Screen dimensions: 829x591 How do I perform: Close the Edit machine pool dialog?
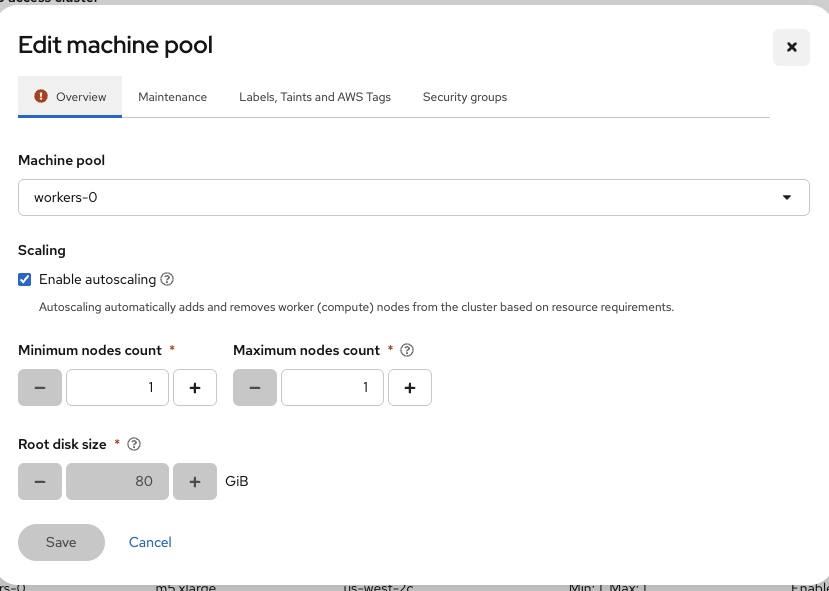click(x=791, y=47)
